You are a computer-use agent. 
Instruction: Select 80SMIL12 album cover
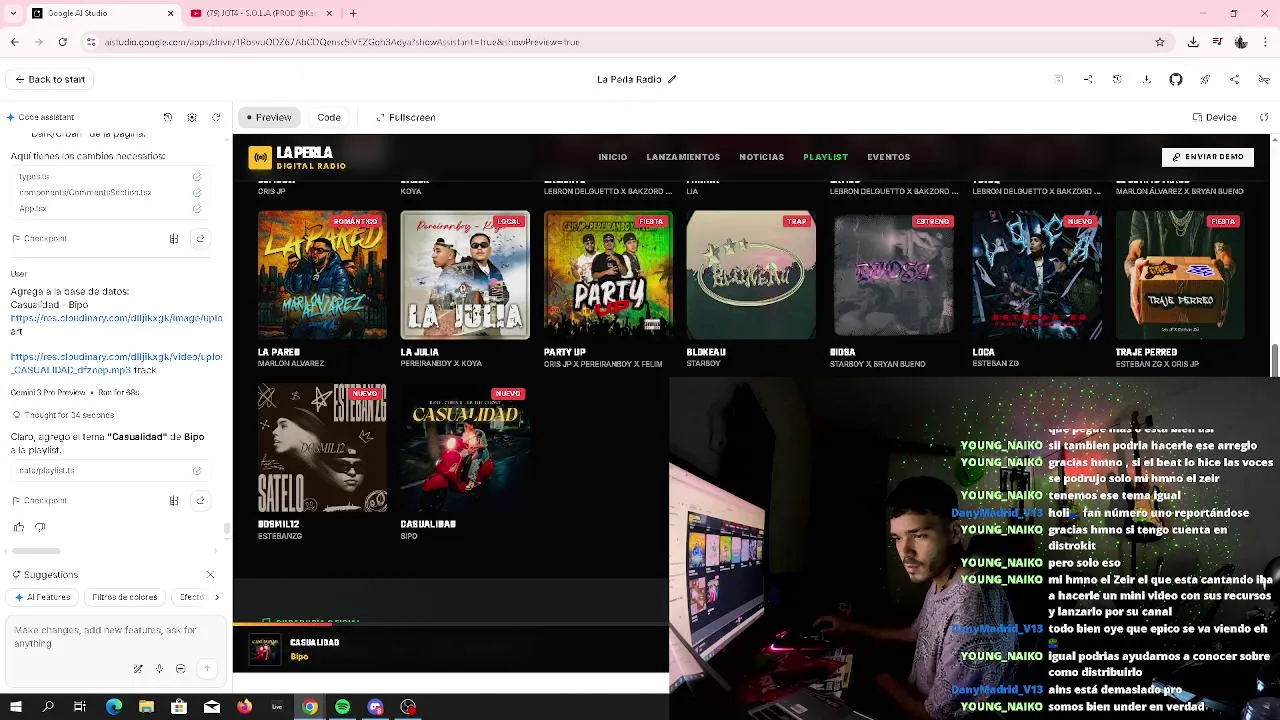coord(322,447)
